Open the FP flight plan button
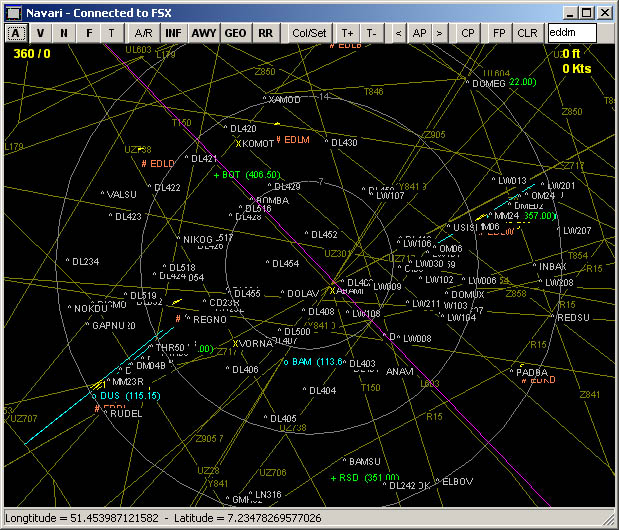The image size is (619, 530). point(499,33)
